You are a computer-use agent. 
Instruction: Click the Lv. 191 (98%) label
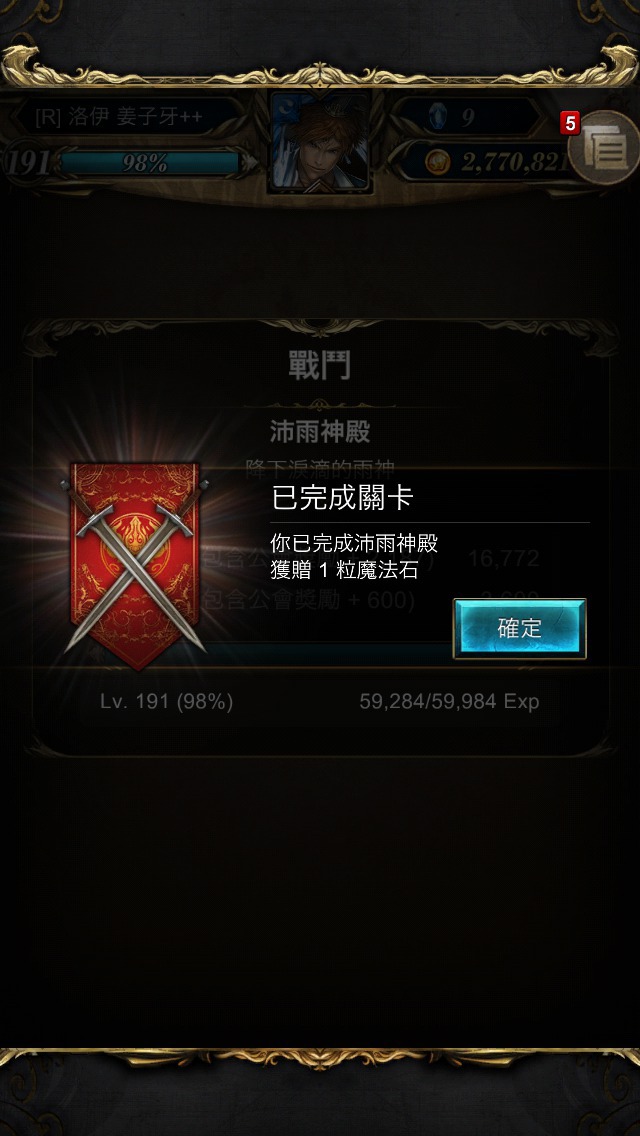(x=167, y=701)
